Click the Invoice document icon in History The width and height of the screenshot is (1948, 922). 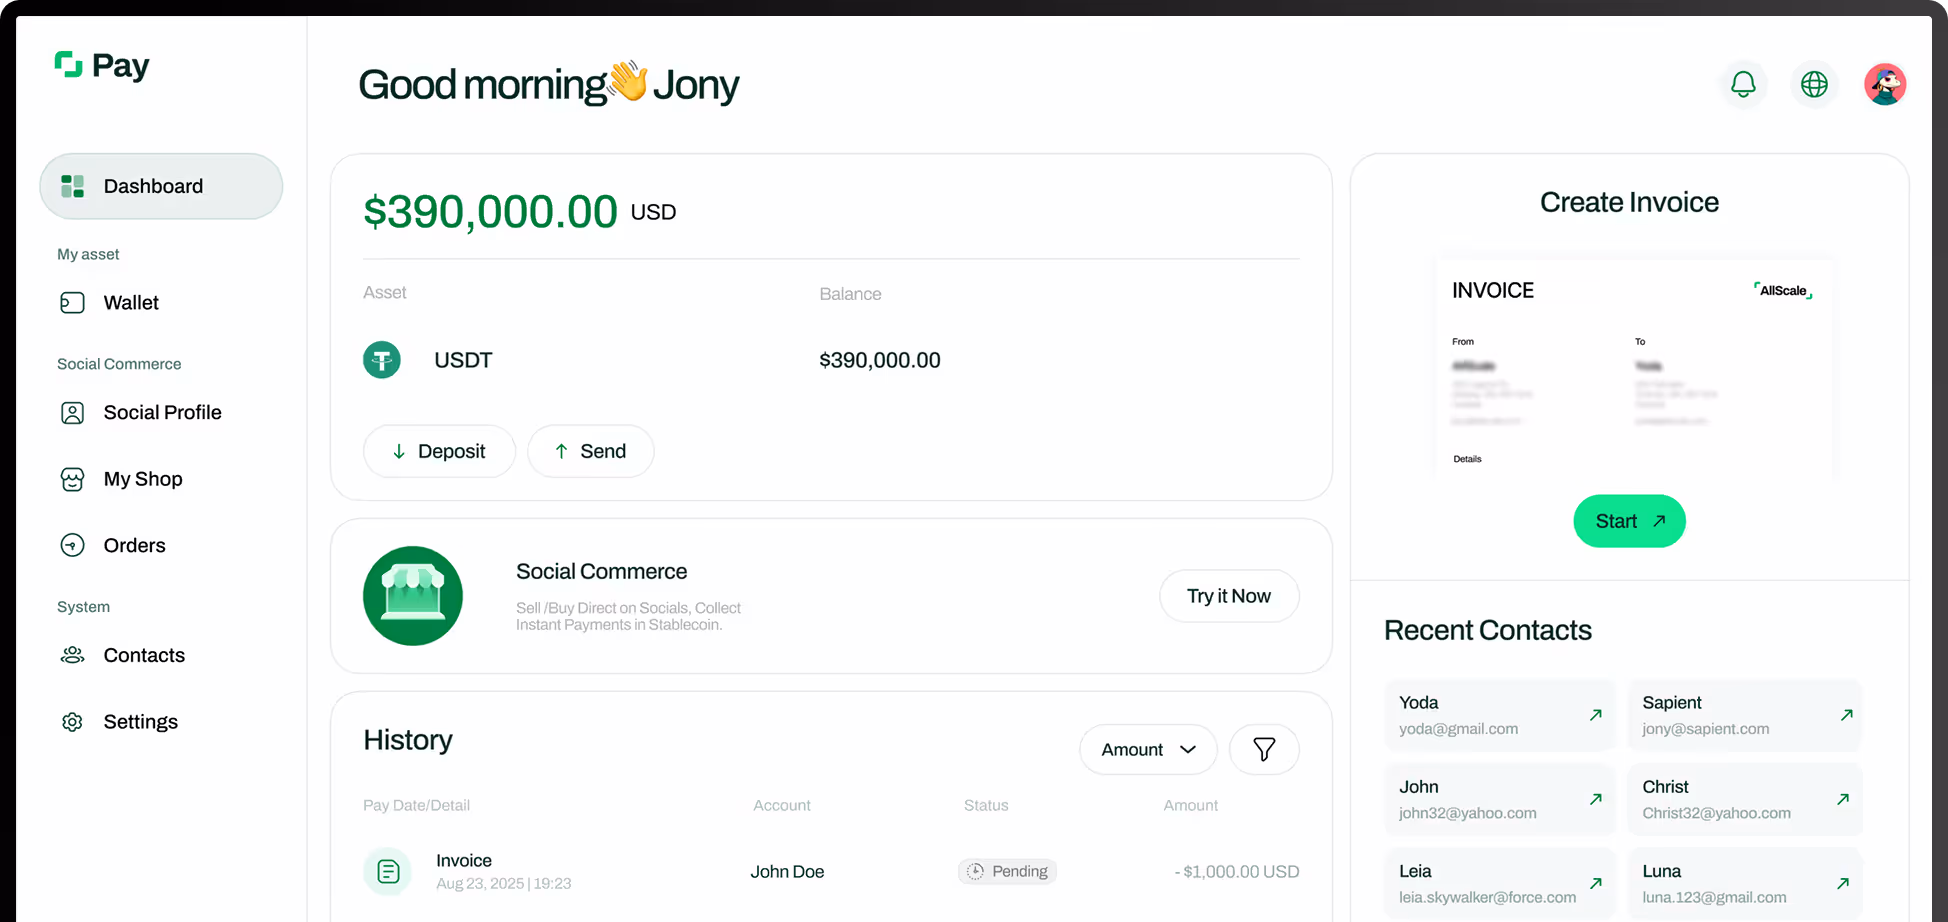click(x=388, y=872)
